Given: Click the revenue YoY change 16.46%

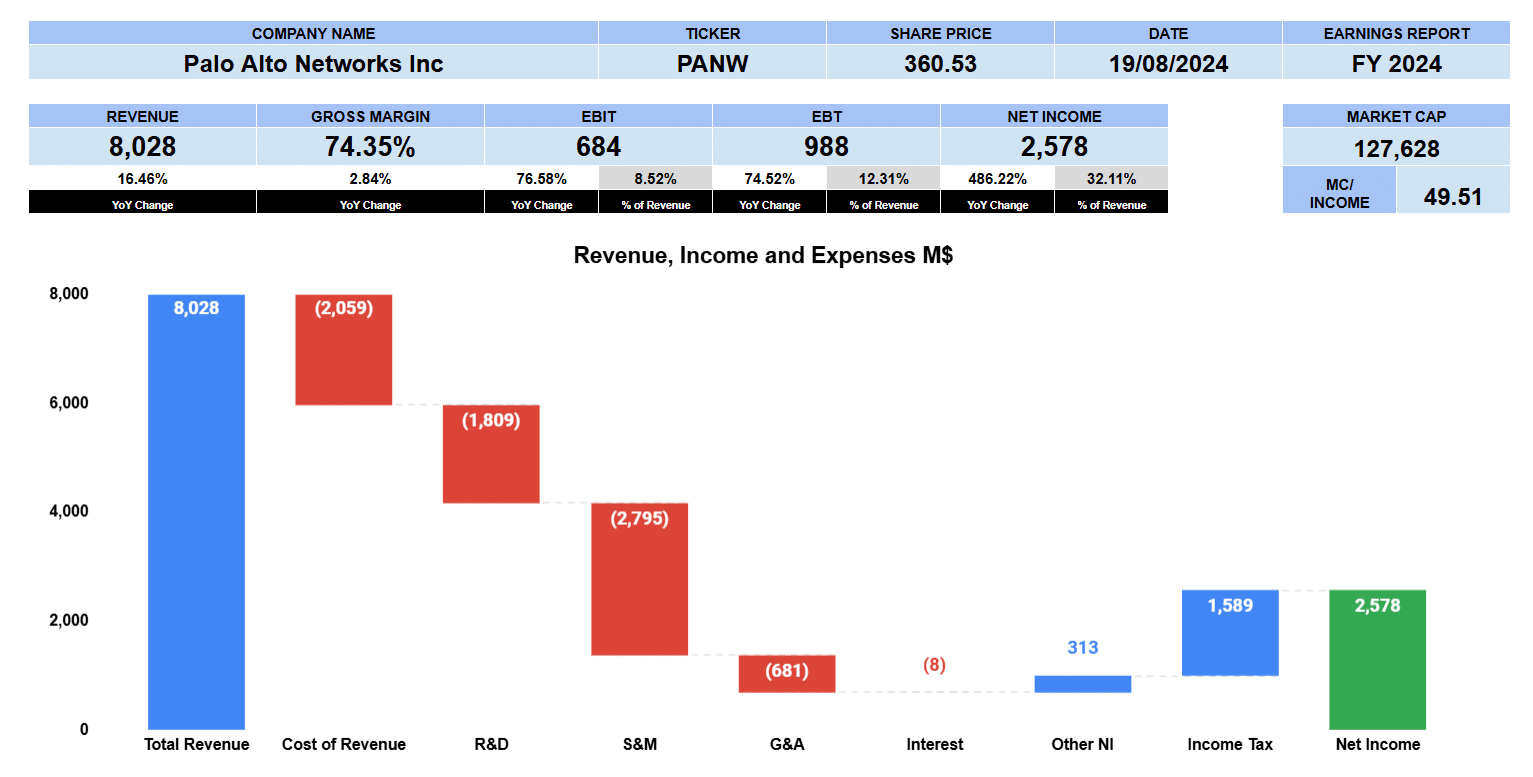Looking at the screenshot, I should coord(142,179).
